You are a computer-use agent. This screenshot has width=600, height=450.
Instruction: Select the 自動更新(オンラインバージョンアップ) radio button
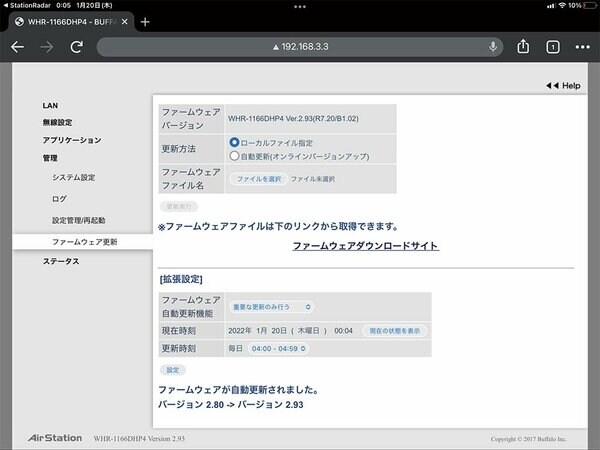[x=234, y=156]
